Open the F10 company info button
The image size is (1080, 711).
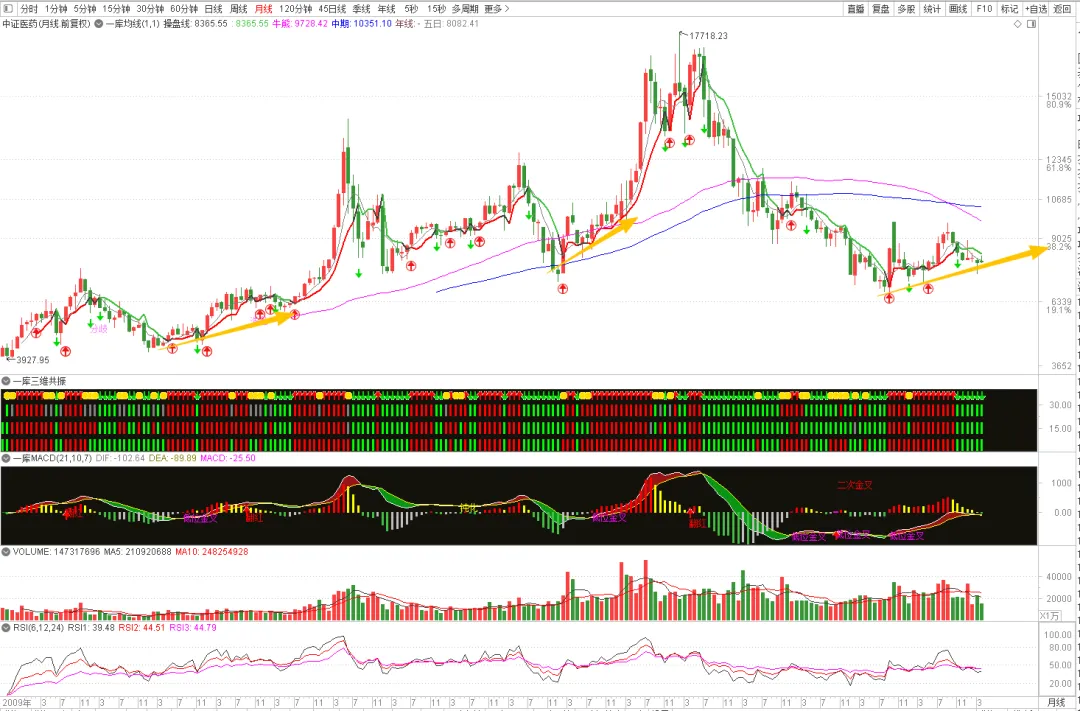[984, 9]
